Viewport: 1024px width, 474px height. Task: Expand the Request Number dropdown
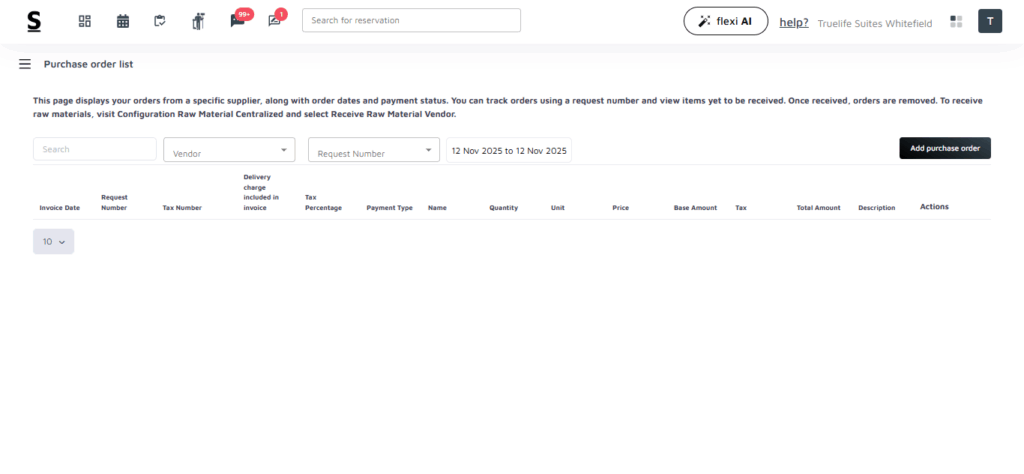click(x=374, y=150)
